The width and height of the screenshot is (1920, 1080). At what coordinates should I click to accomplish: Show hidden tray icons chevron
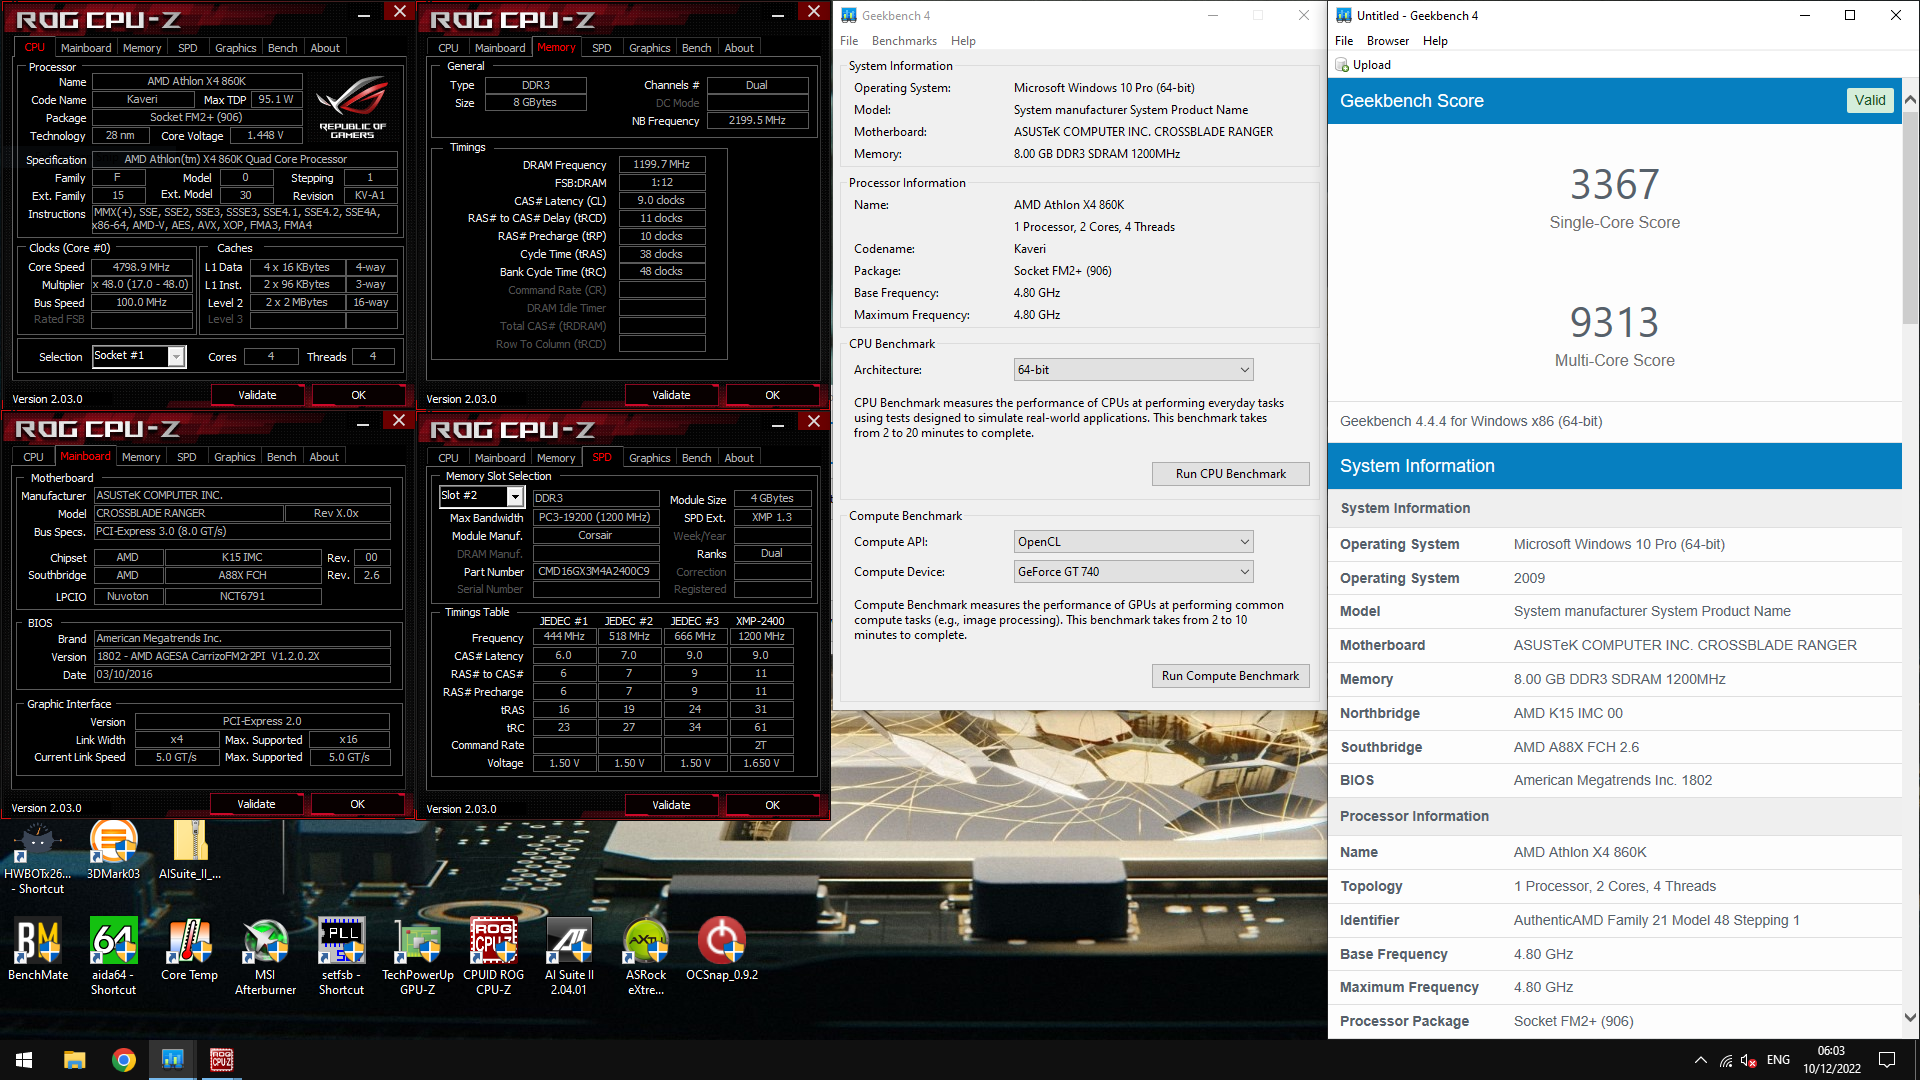click(x=1701, y=1060)
